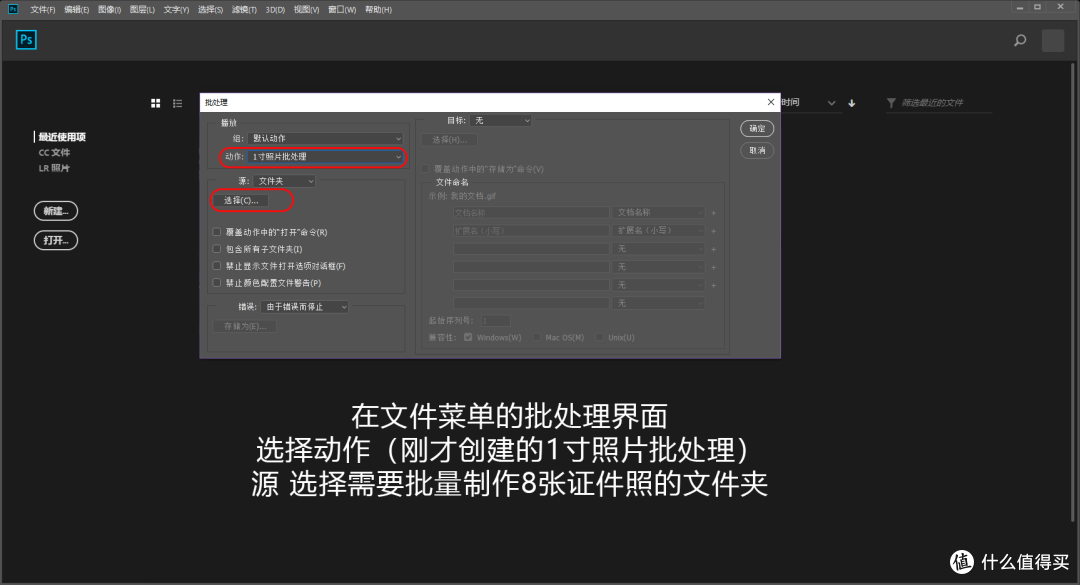Viewport: 1080px width, 585px height.
Task: Open search using the magnifier icon
Action: (x=1019, y=40)
